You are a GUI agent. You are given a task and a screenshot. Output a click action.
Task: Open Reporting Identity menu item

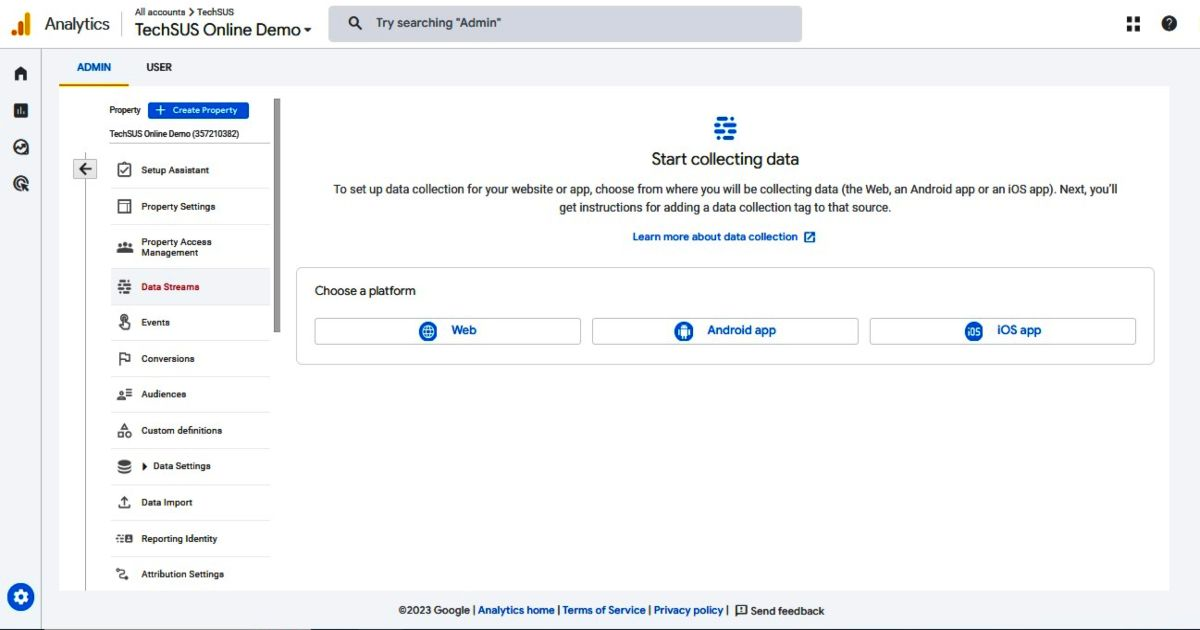[x=190, y=538]
